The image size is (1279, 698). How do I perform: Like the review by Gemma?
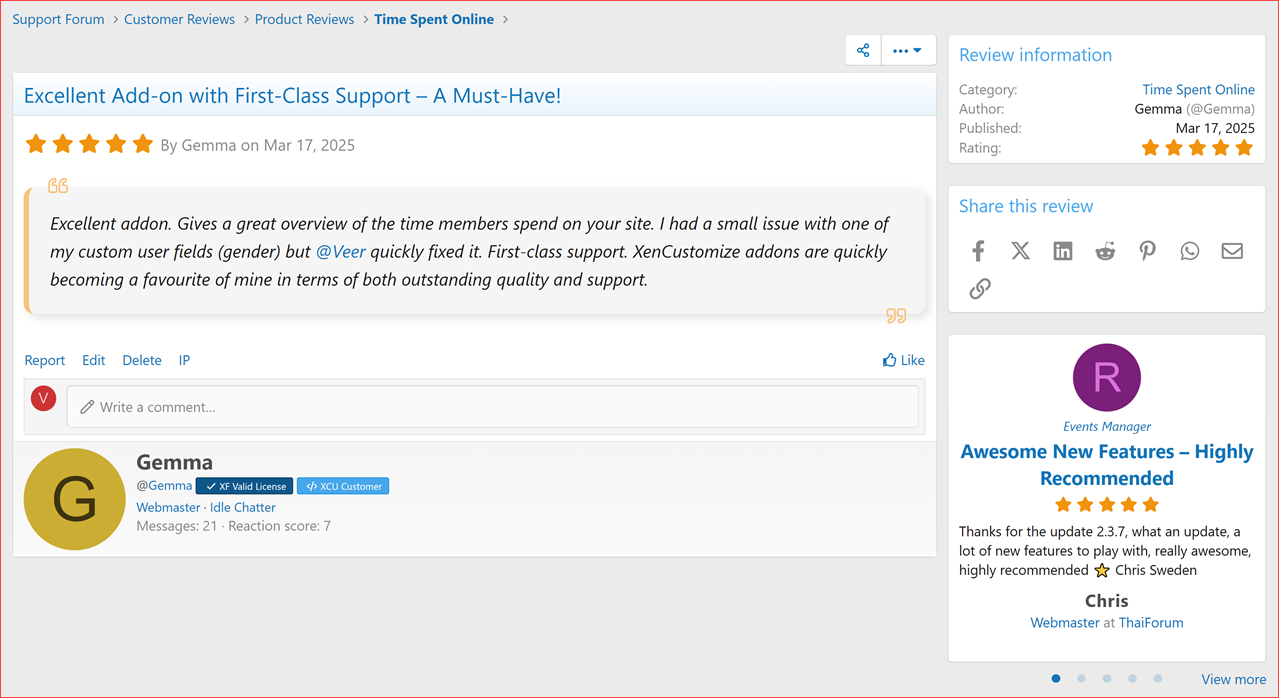[903, 360]
